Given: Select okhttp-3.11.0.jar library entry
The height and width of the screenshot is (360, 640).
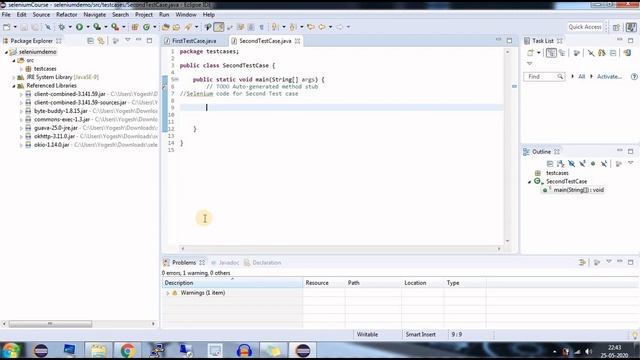Looking at the screenshot, I should [54, 136].
